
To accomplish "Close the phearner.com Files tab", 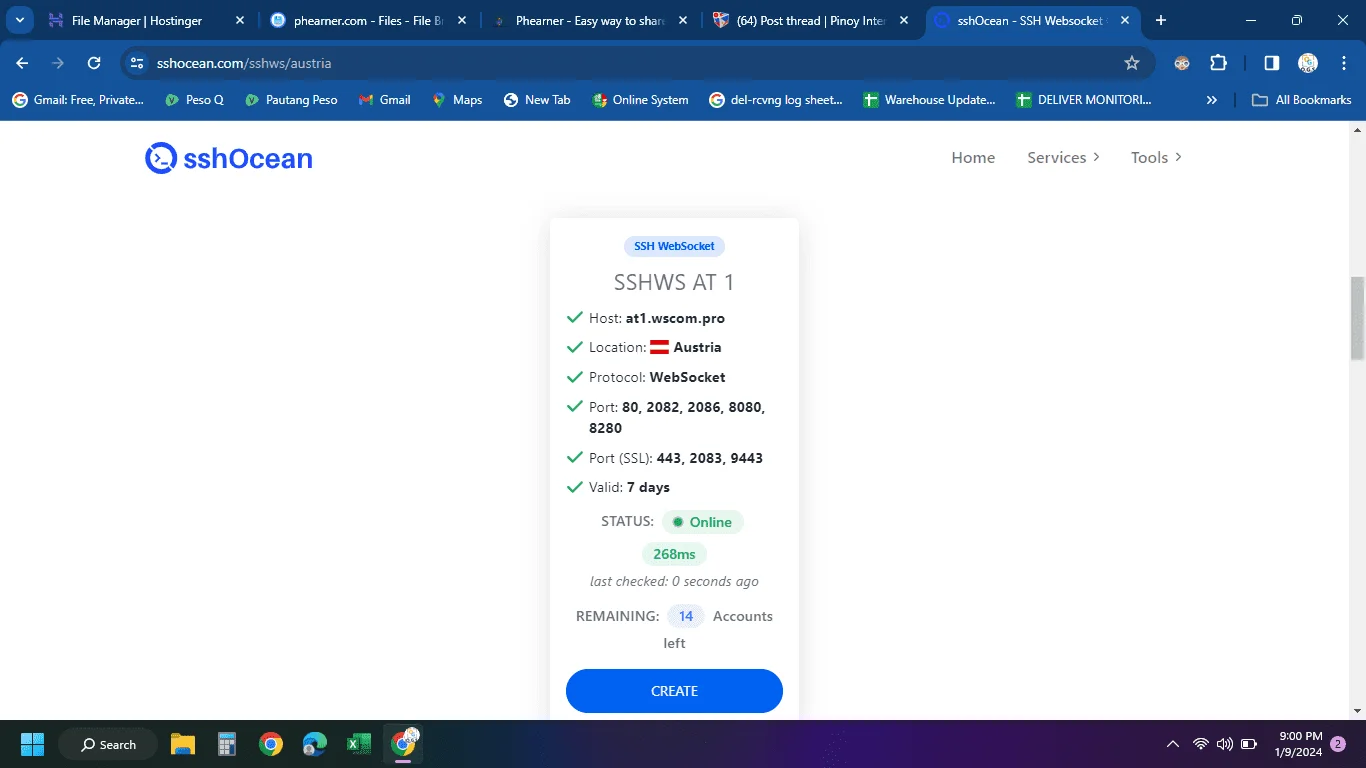I will point(463,20).
